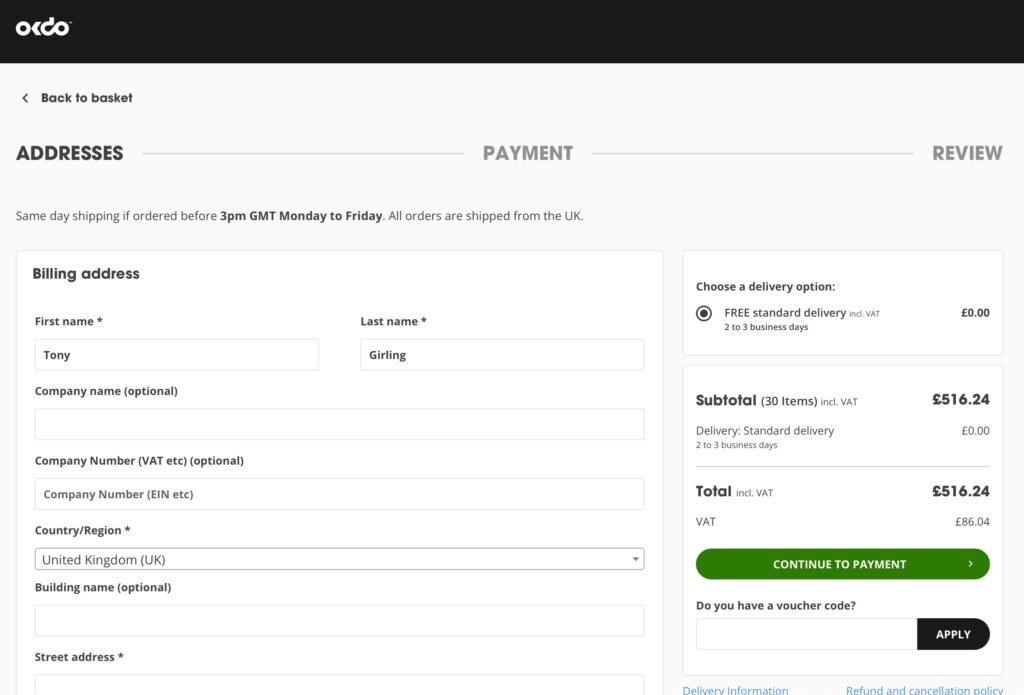This screenshot has width=1024, height=695.
Task: Click the Building name input field
Action: tap(339, 620)
